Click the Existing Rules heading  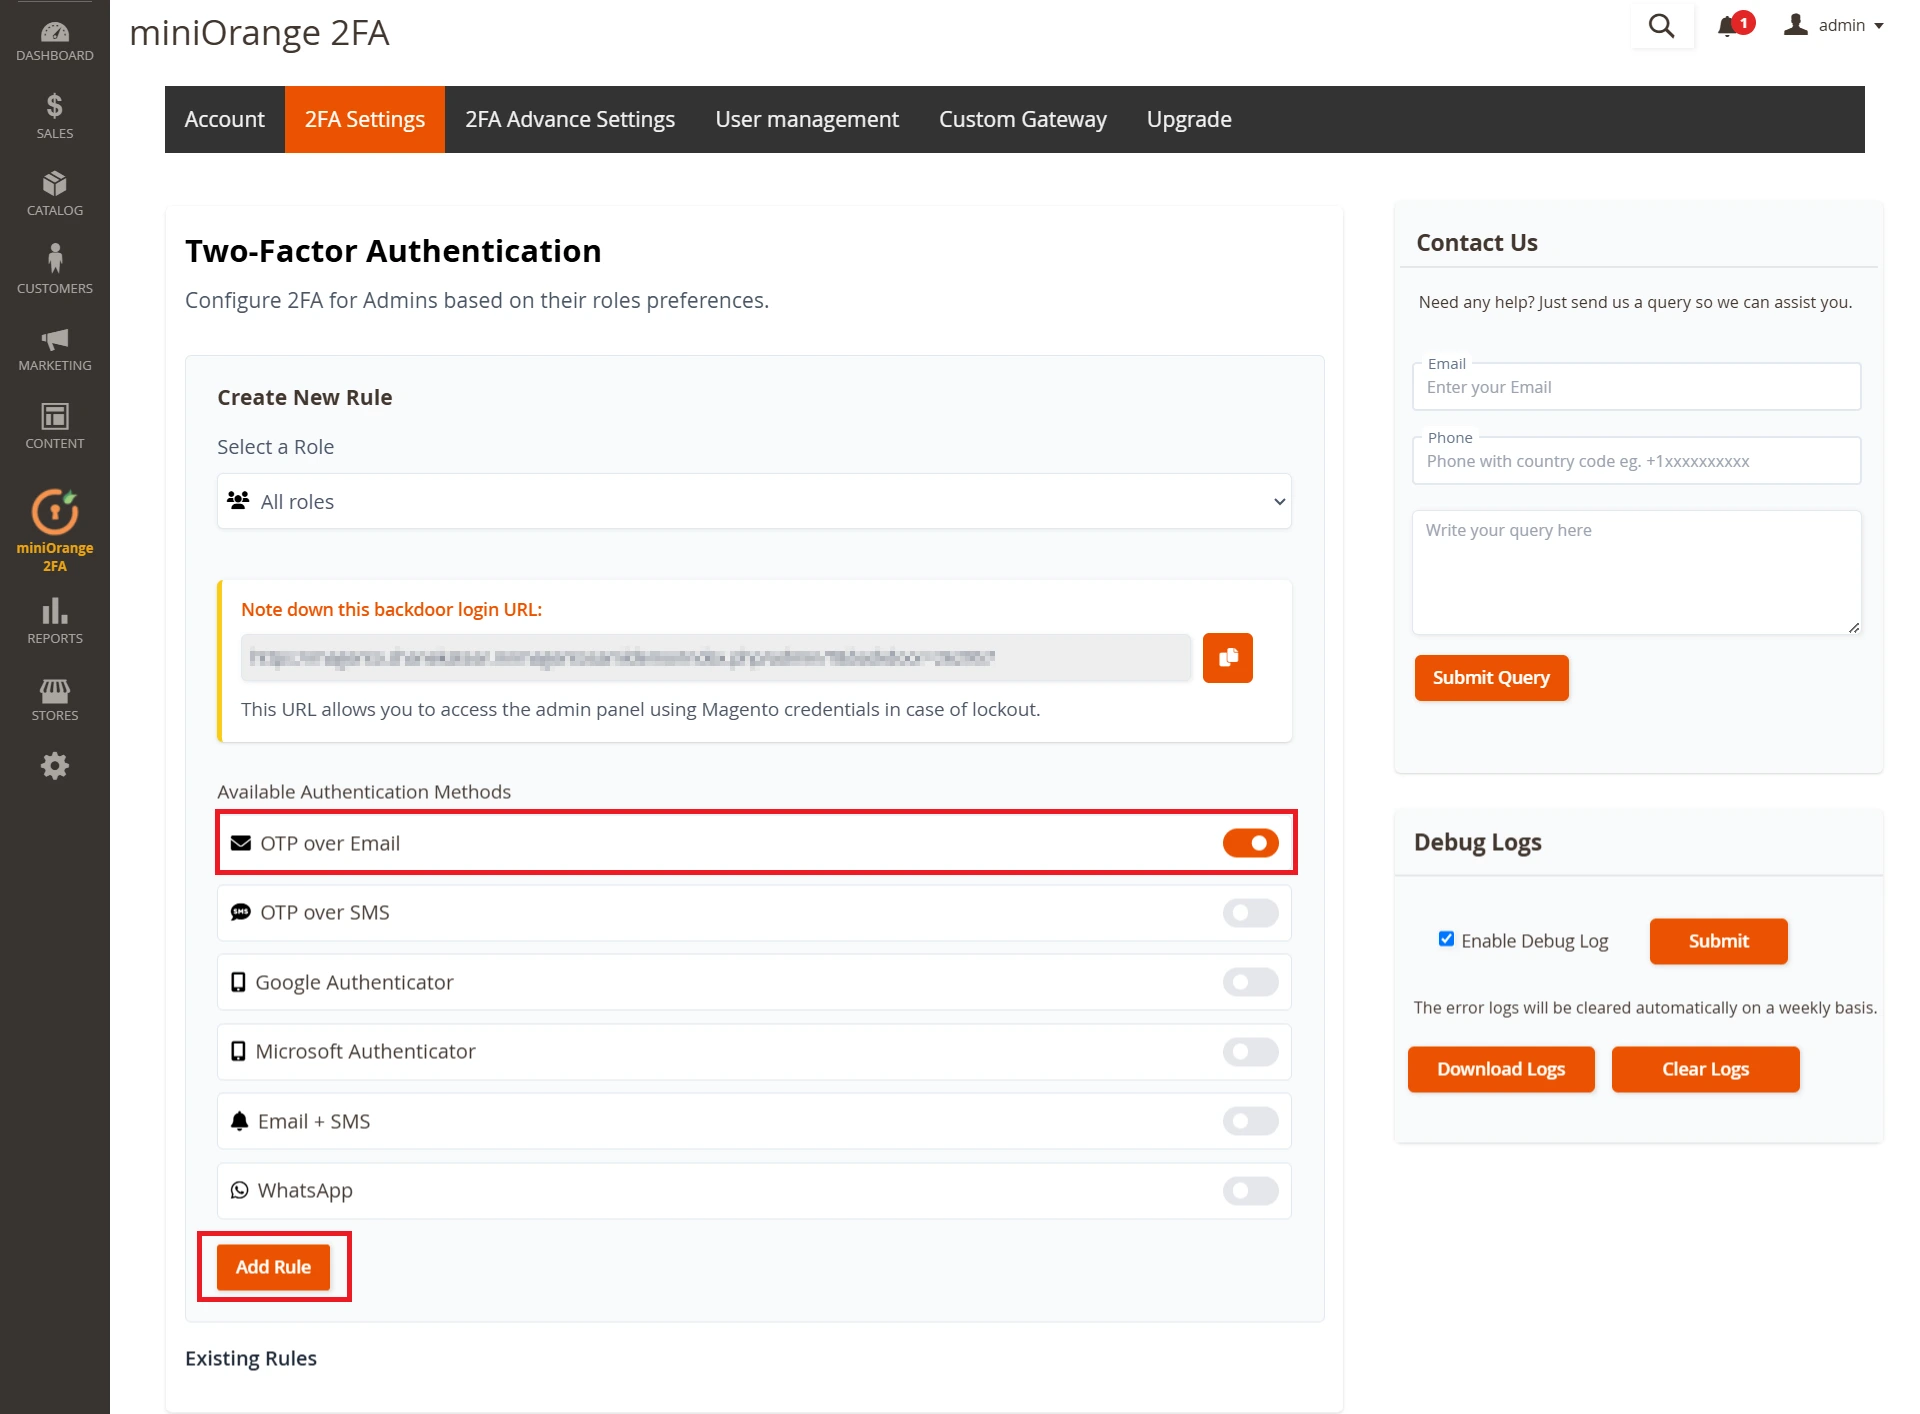251,1358
